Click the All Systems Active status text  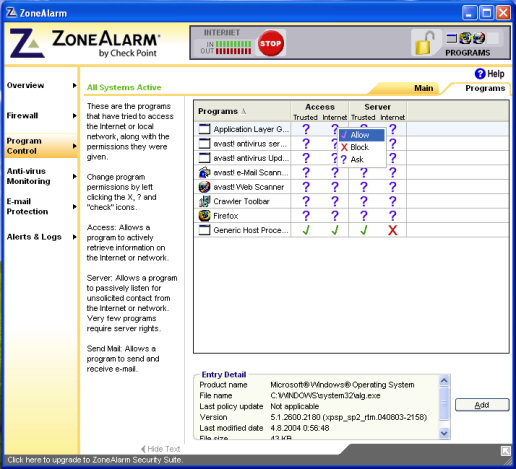click(124, 87)
